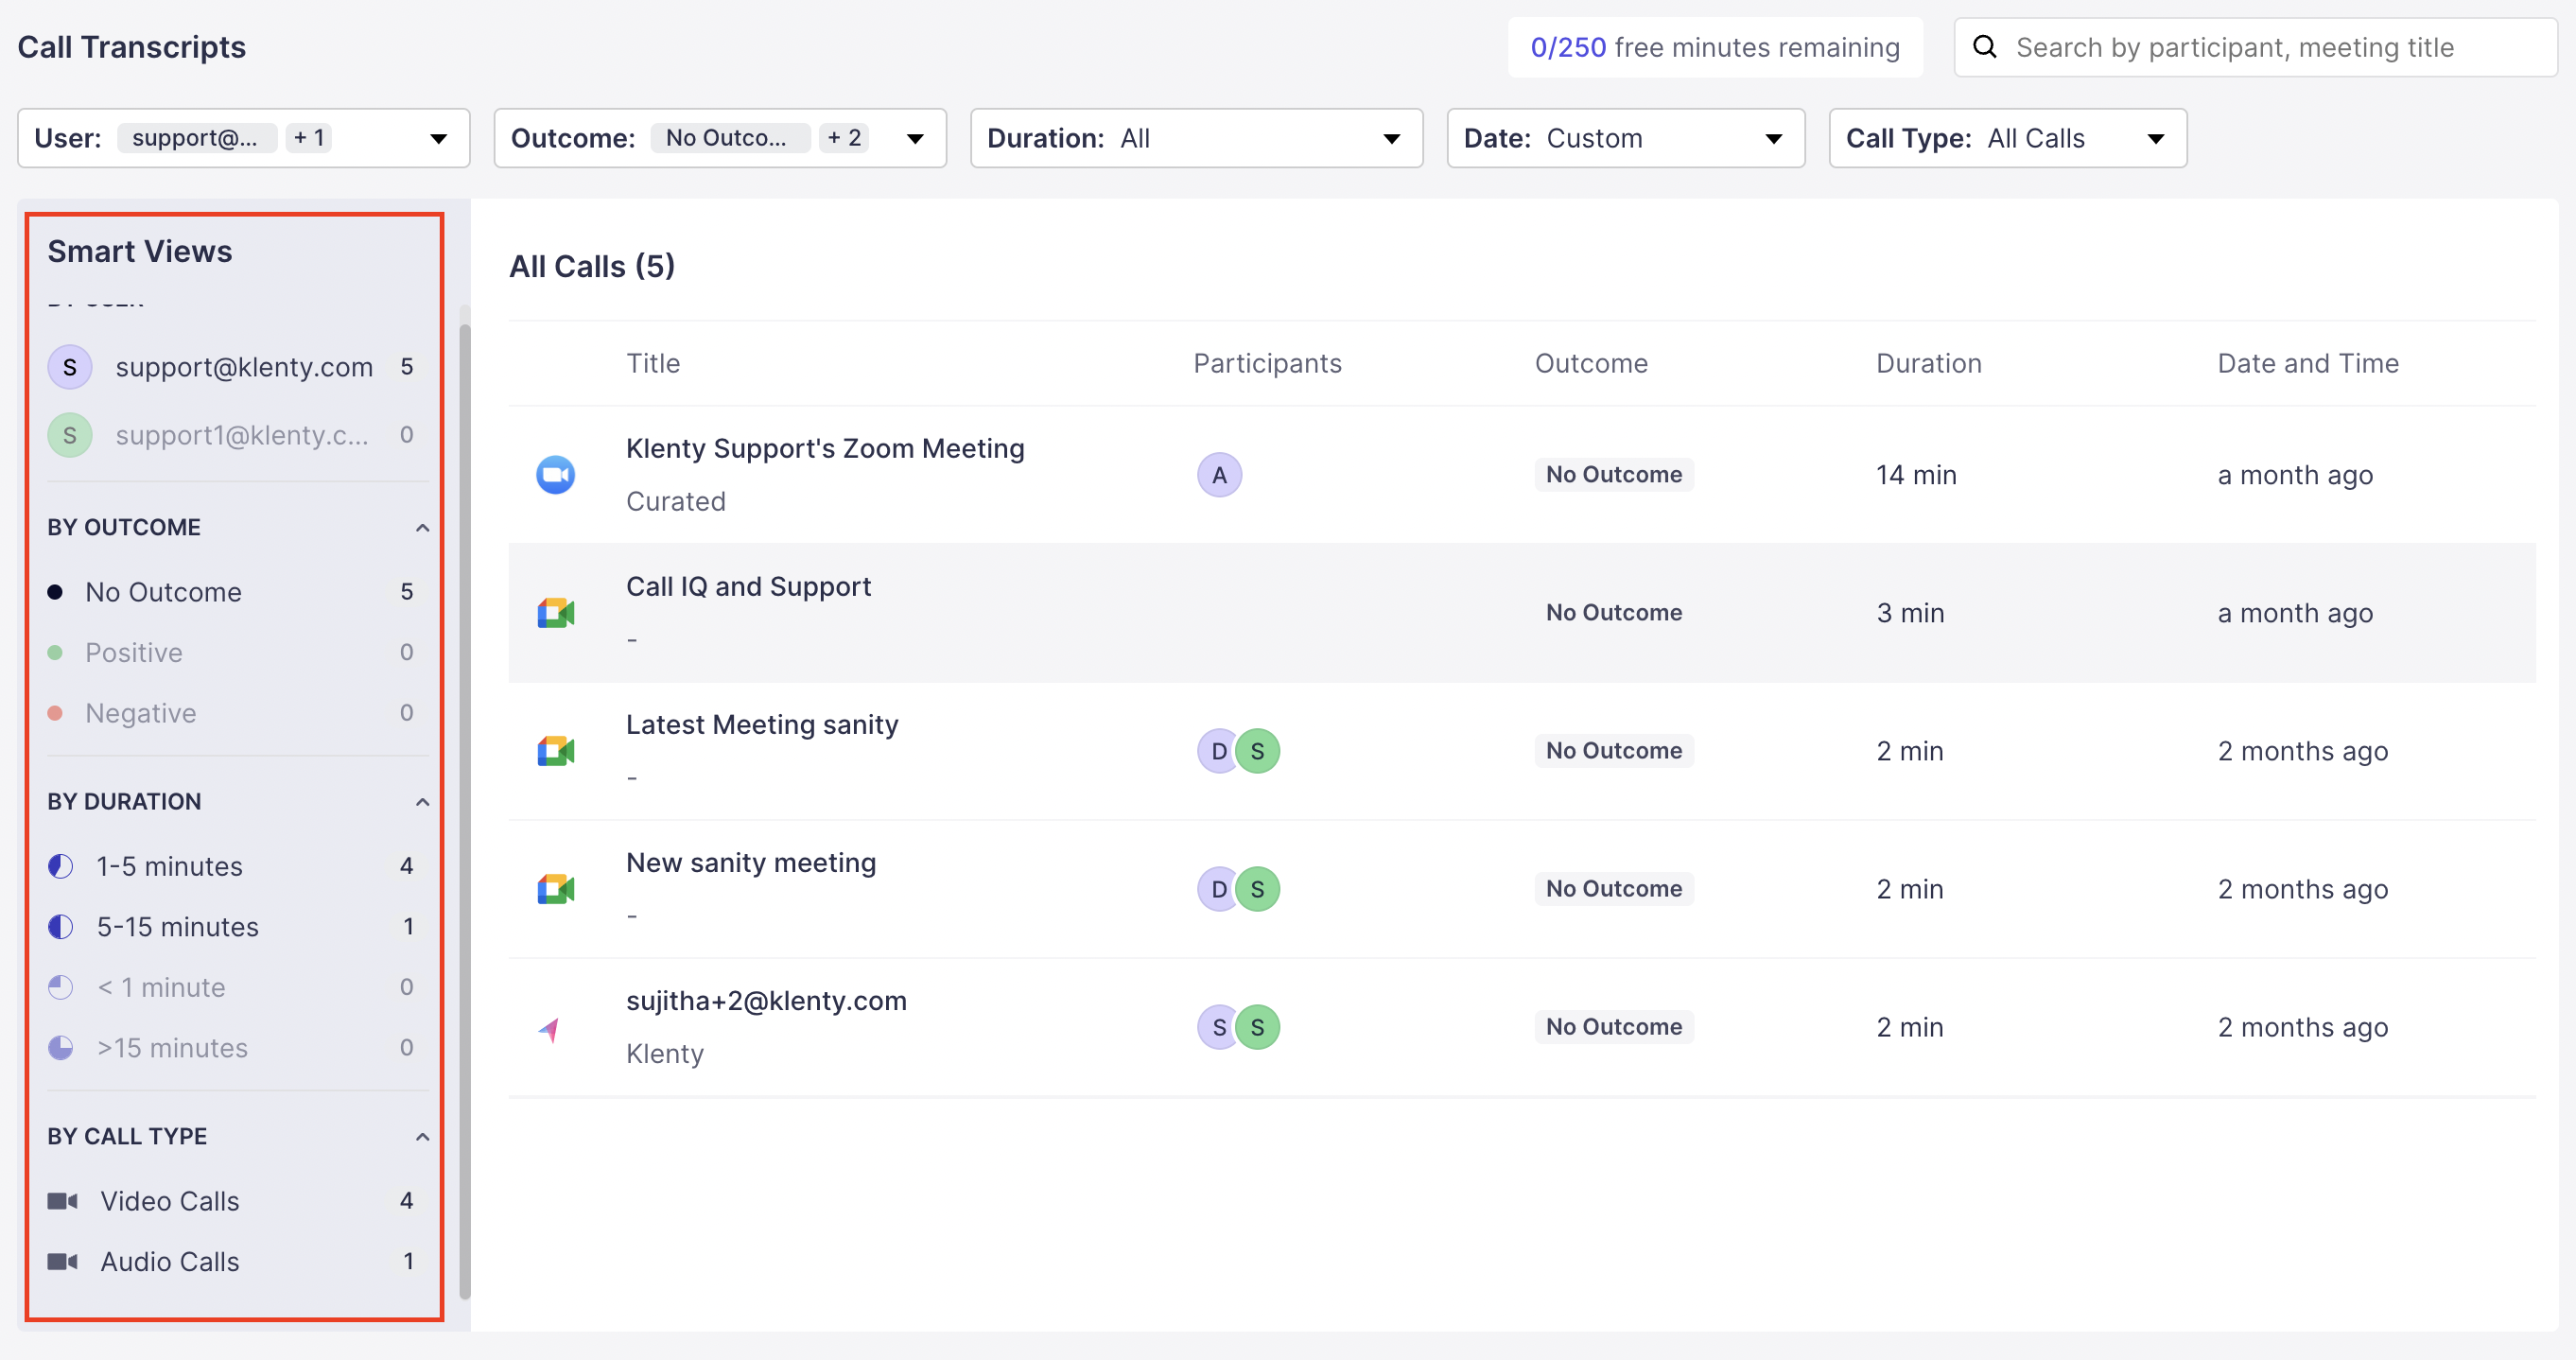The width and height of the screenshot is (2576, 1360).
Task: Select the Negative outcome smart view
Action: pos(140,713)
